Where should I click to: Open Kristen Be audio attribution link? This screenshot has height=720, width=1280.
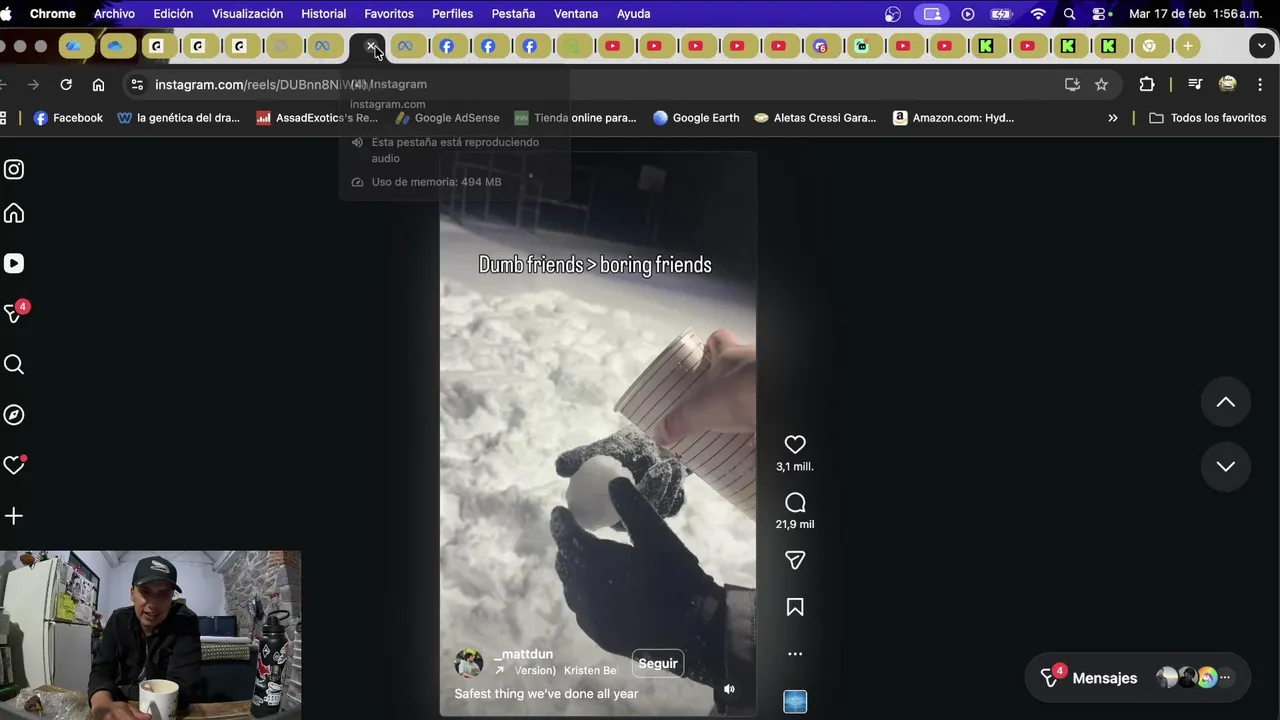590,671
